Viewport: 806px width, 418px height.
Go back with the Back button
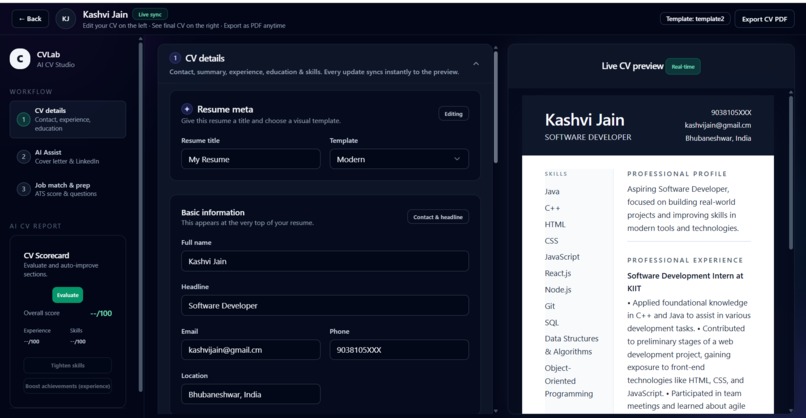pyautogui.click(x=30, y=19)
